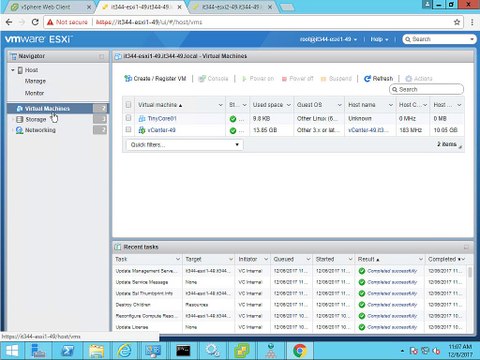The image size is (480, 360).
Task: Focus the virtual machine search field
Action: (x=426, y=89)
